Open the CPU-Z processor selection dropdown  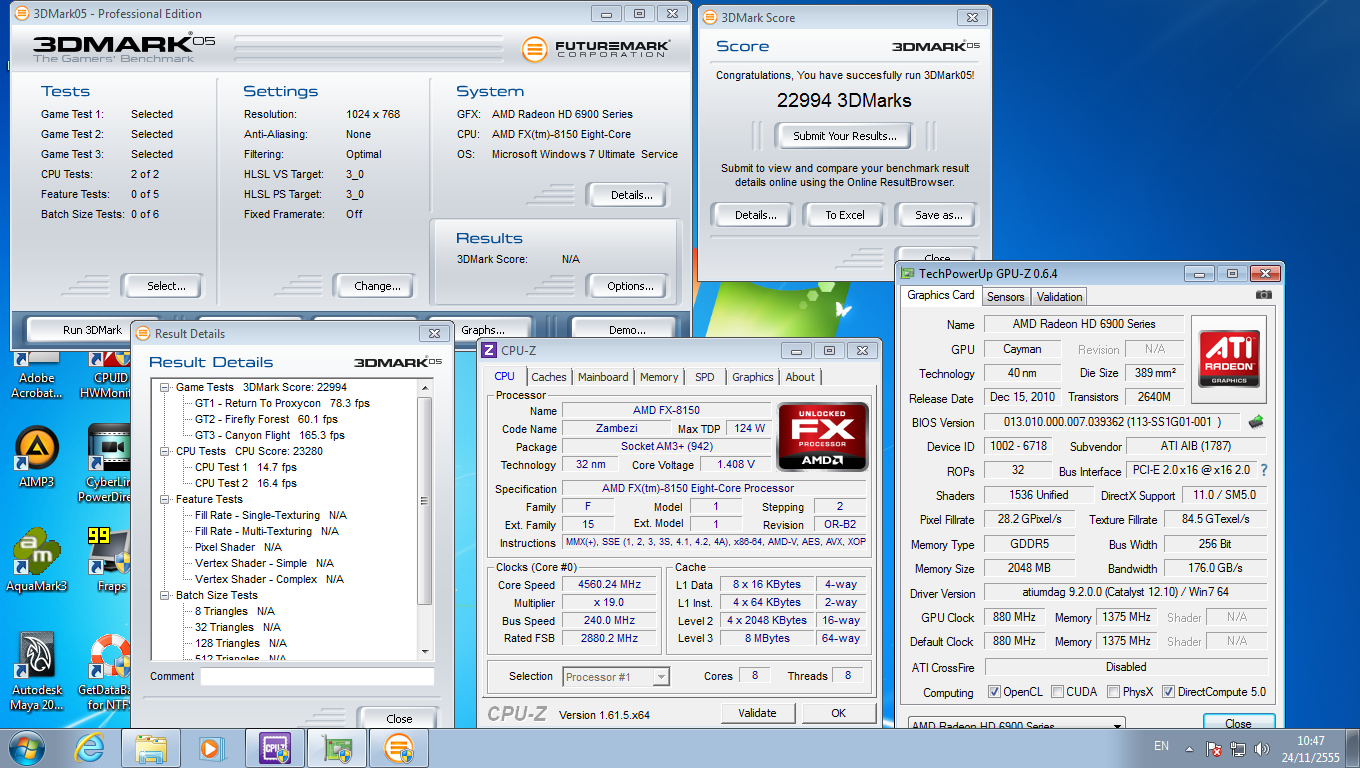[x=616, y=677]
